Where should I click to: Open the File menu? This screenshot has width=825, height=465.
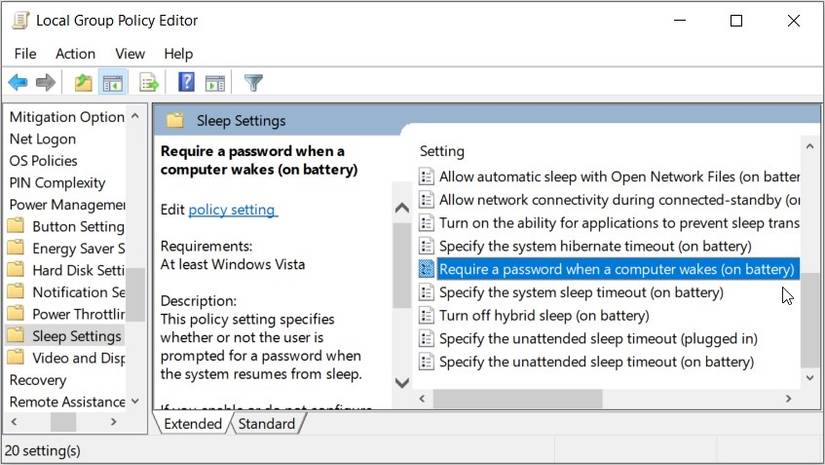coord(25,53)
